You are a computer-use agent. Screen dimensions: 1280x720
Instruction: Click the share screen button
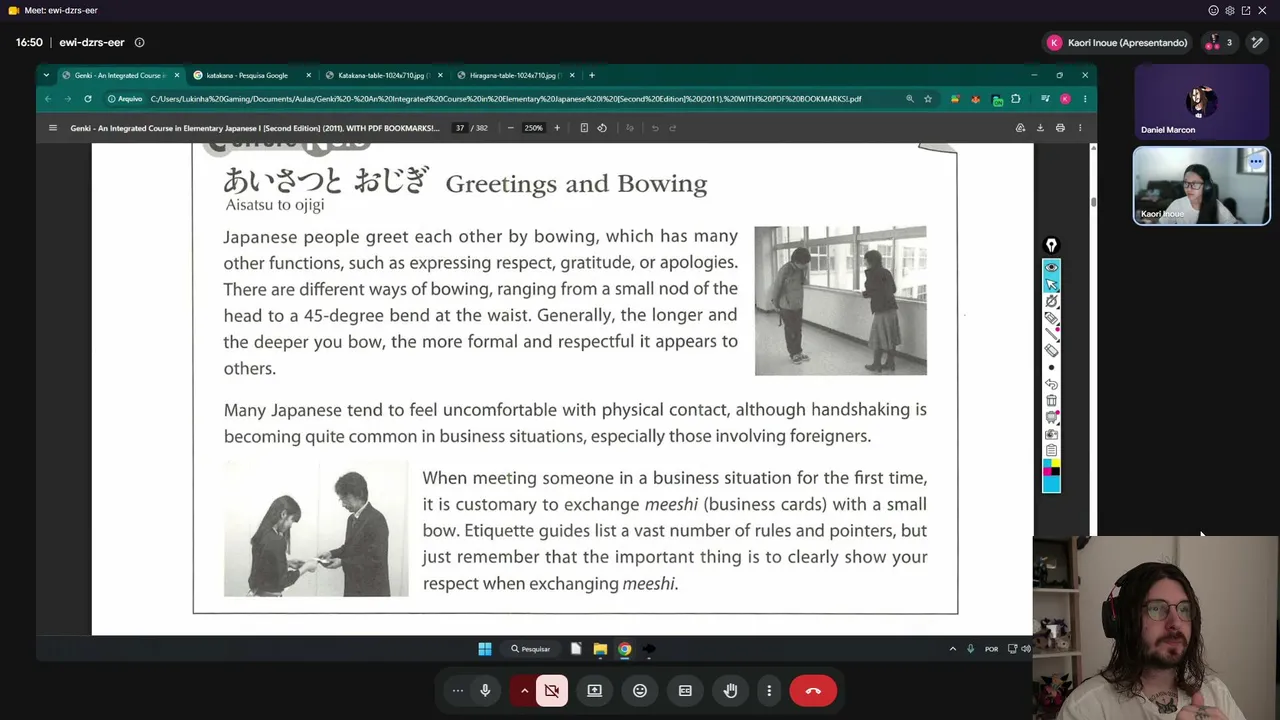pos(594,691)
